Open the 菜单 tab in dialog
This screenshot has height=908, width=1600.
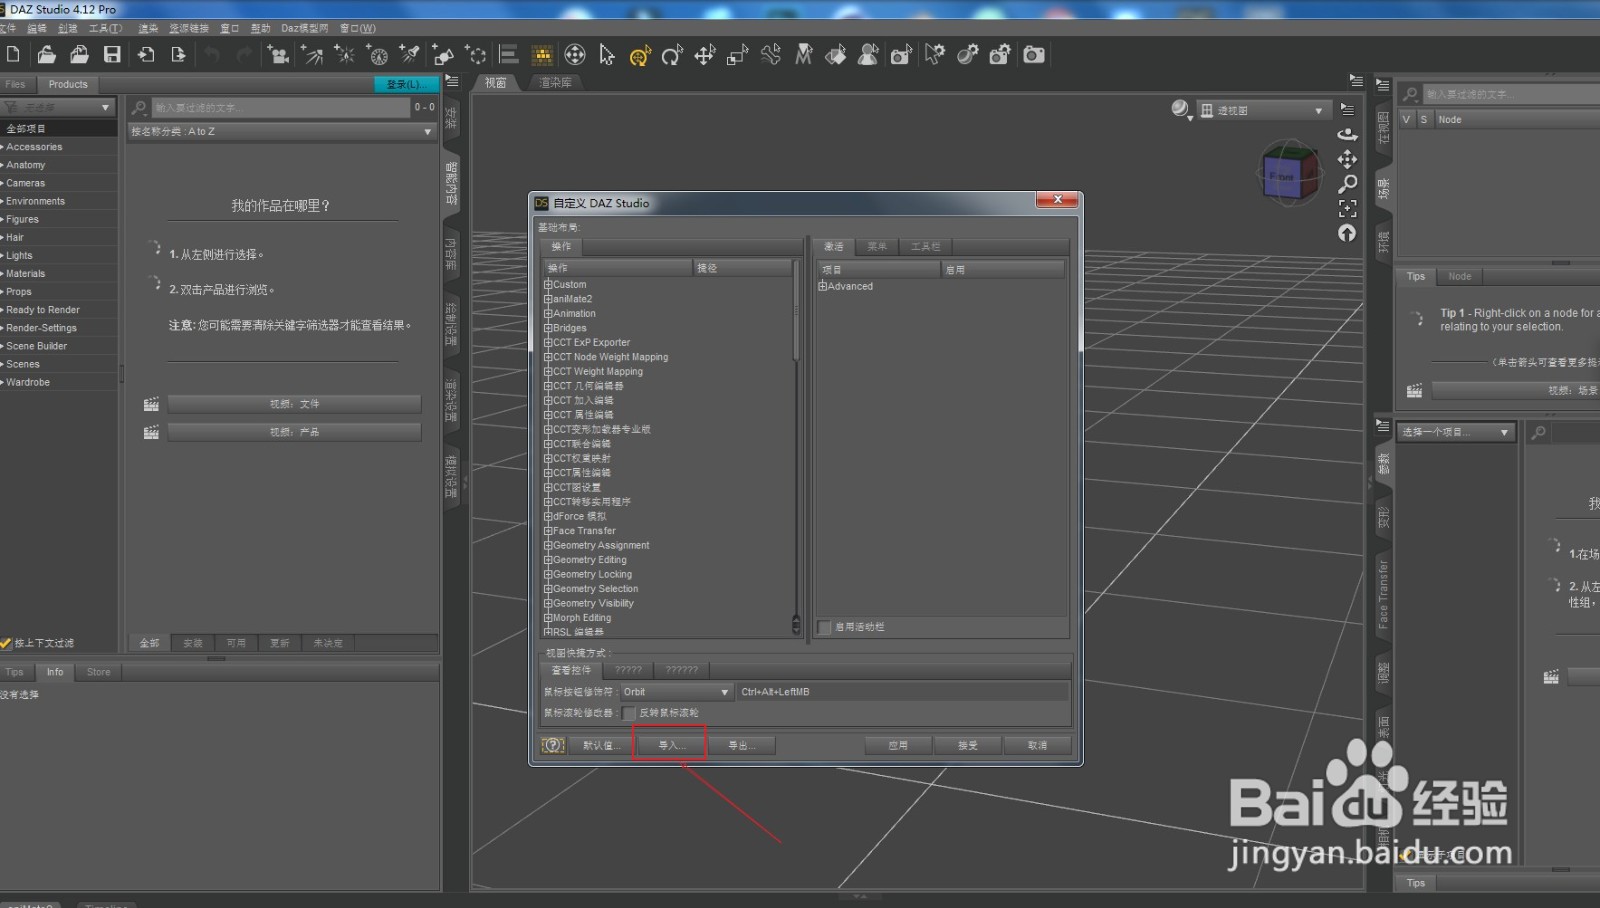[x=877, y=246]
